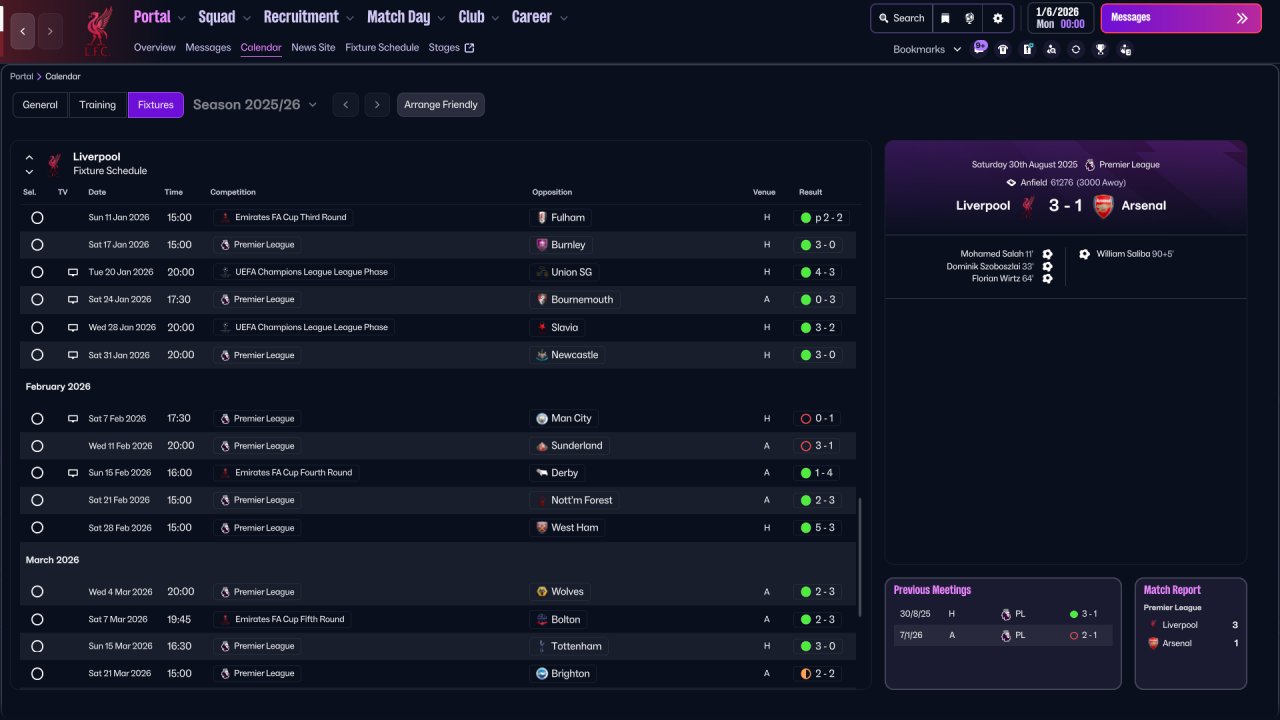Screen dimensions: 1280x720
Task: Click the Search button
Action: pos(901,18)
